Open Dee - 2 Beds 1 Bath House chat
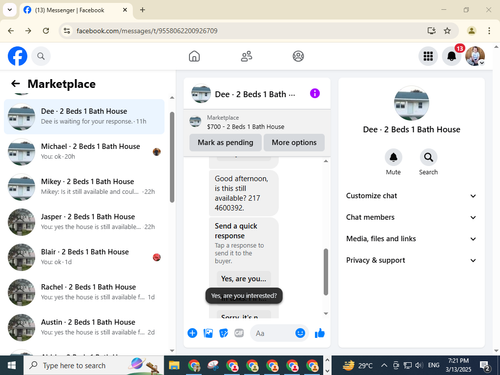The width and height of the screenshot is (500, 375). click(x=84, y=116)
